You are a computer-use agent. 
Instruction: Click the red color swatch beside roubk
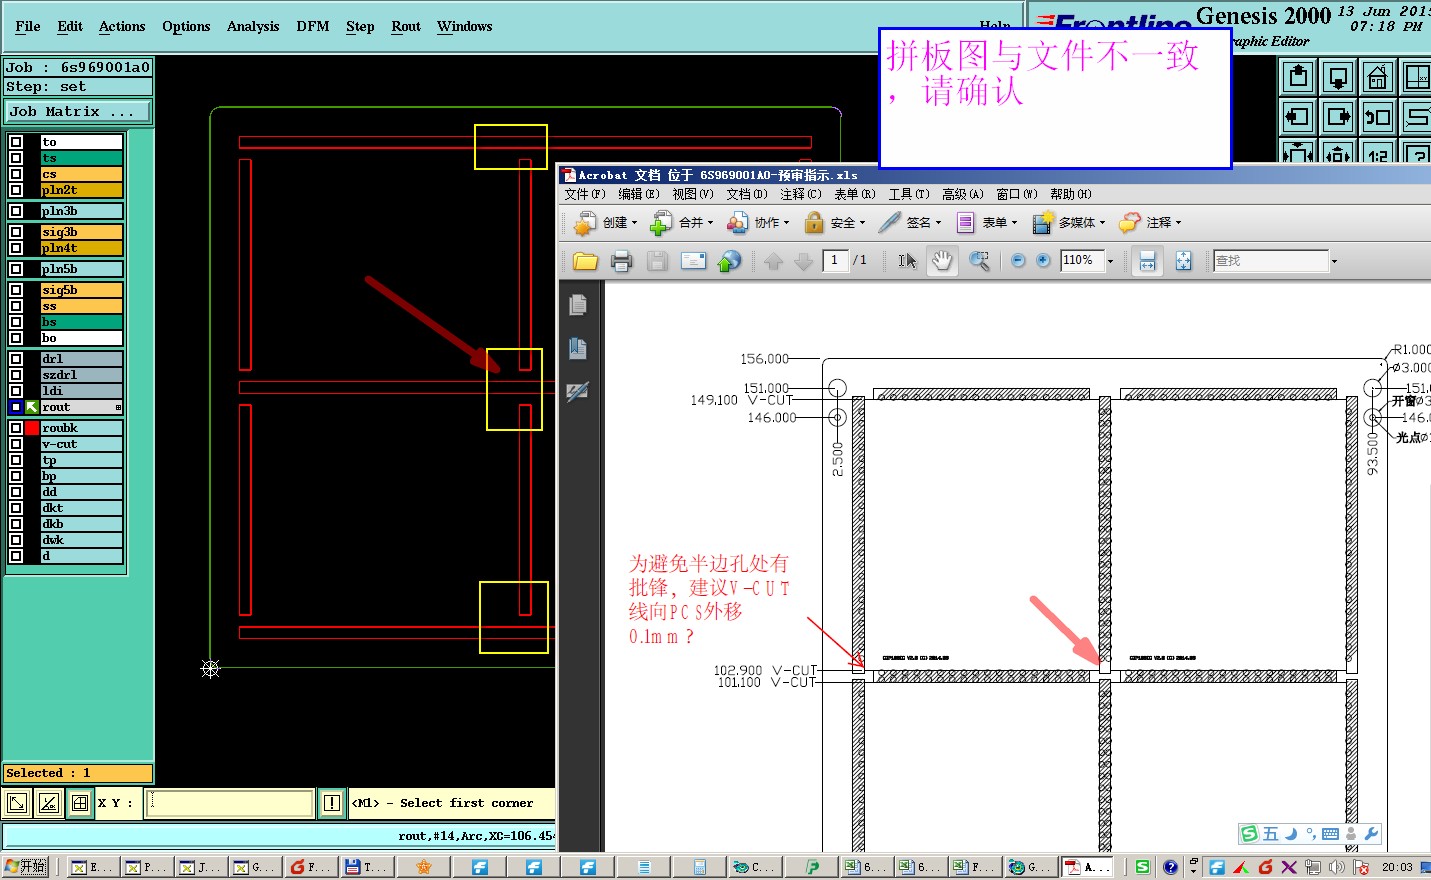click(32, 428)
